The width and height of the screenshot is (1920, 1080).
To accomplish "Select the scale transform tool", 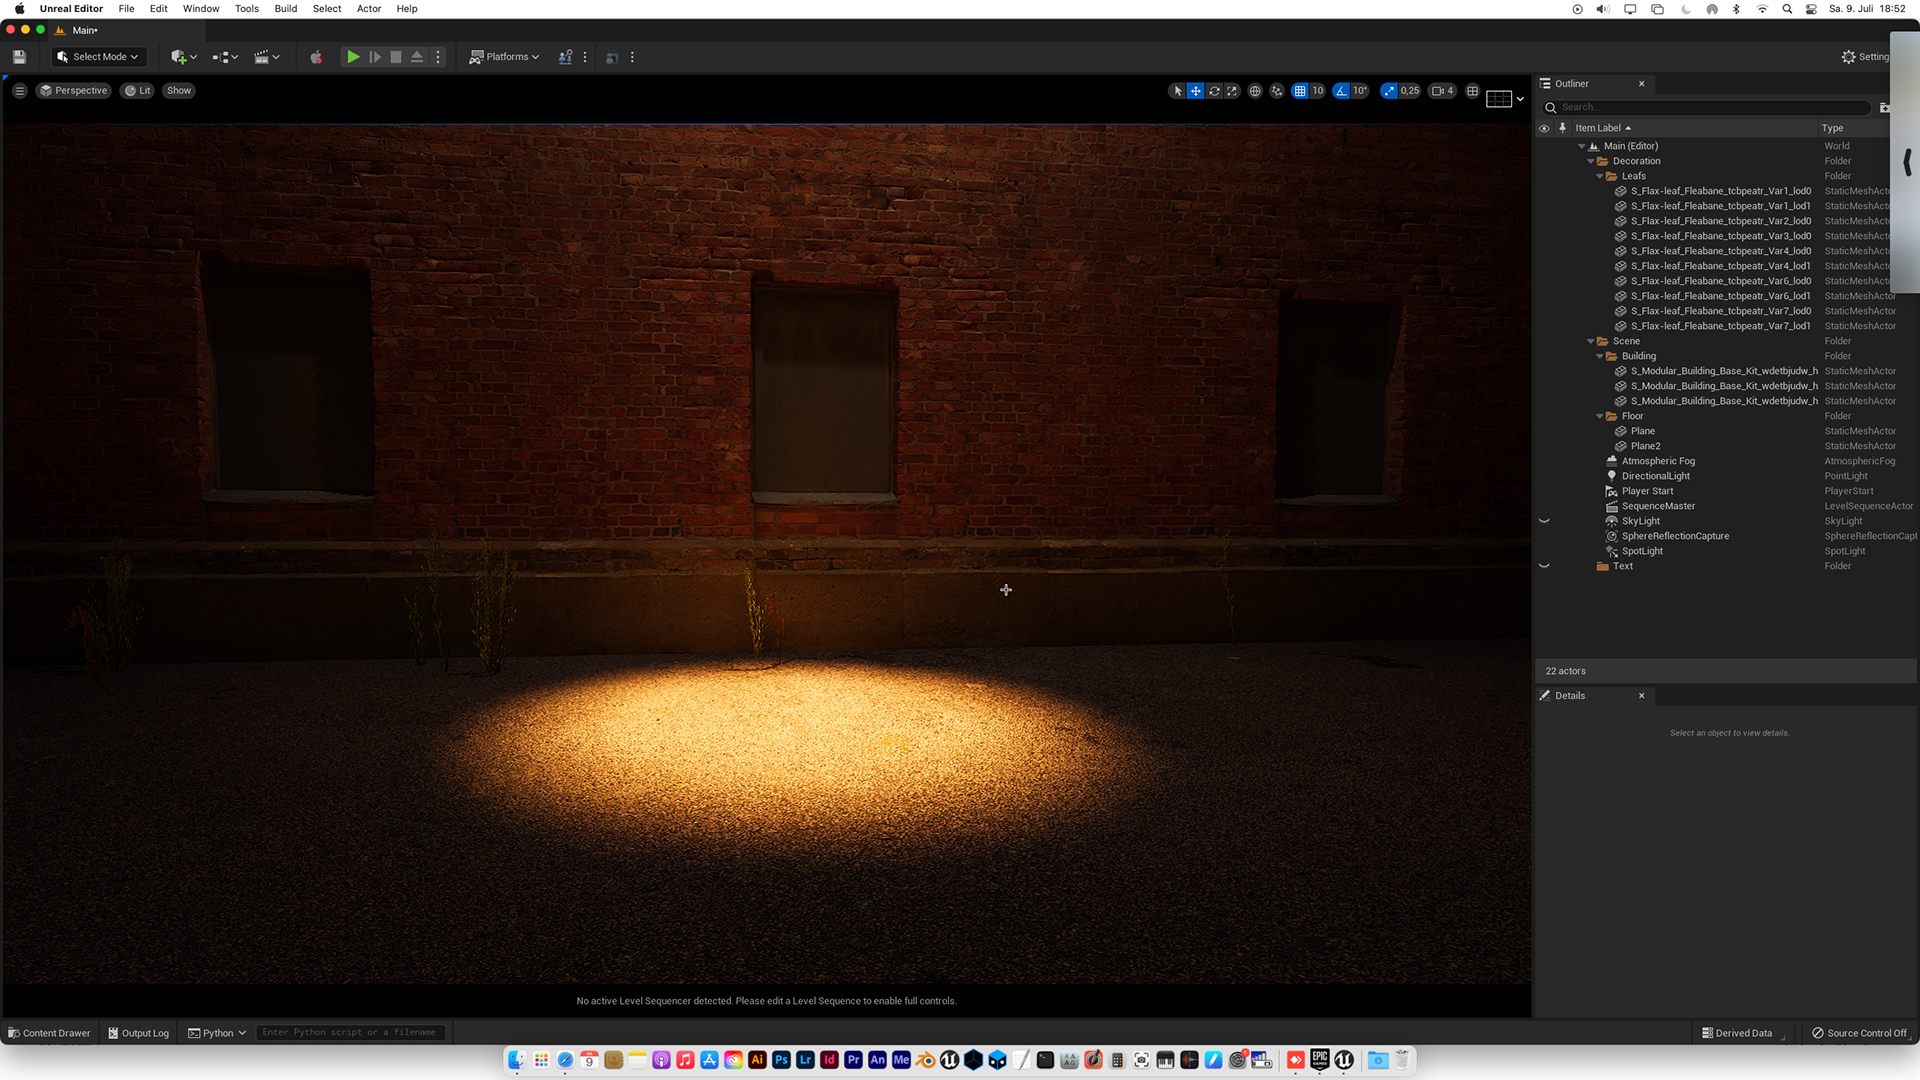I will pos(1232,91).
